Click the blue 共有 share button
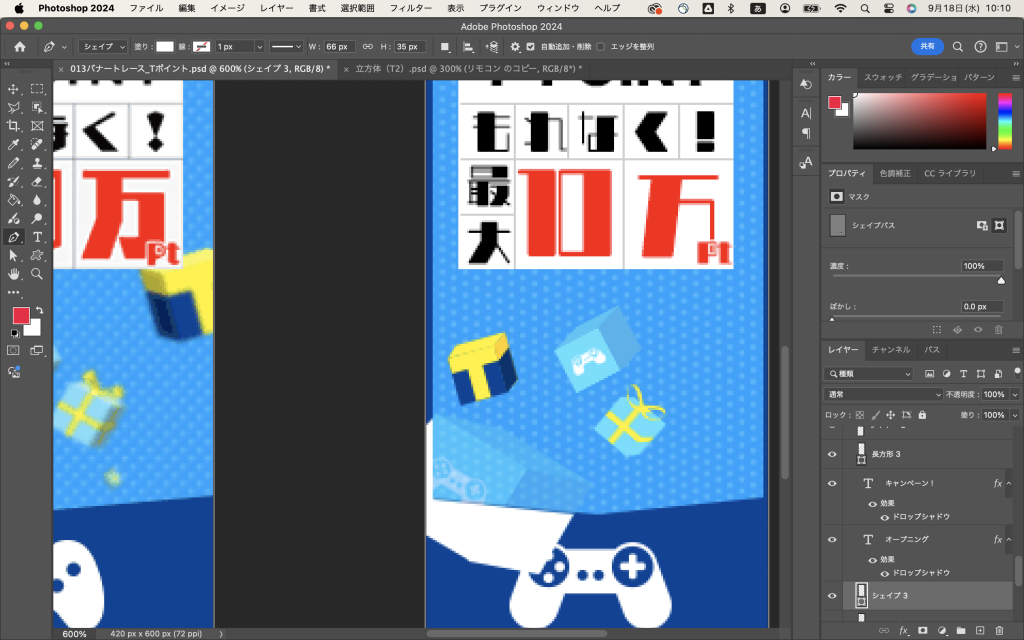1024x640 pixels. tap(927, 47)
